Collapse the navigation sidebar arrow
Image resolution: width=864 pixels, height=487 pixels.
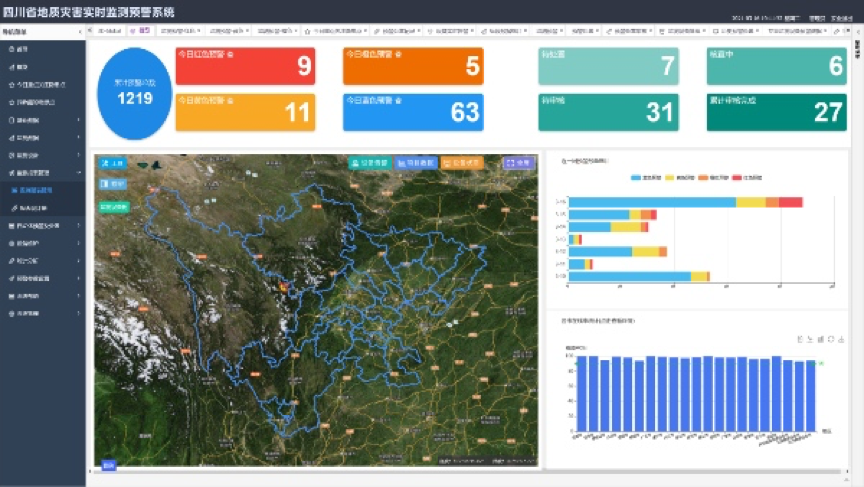point(79,32)
